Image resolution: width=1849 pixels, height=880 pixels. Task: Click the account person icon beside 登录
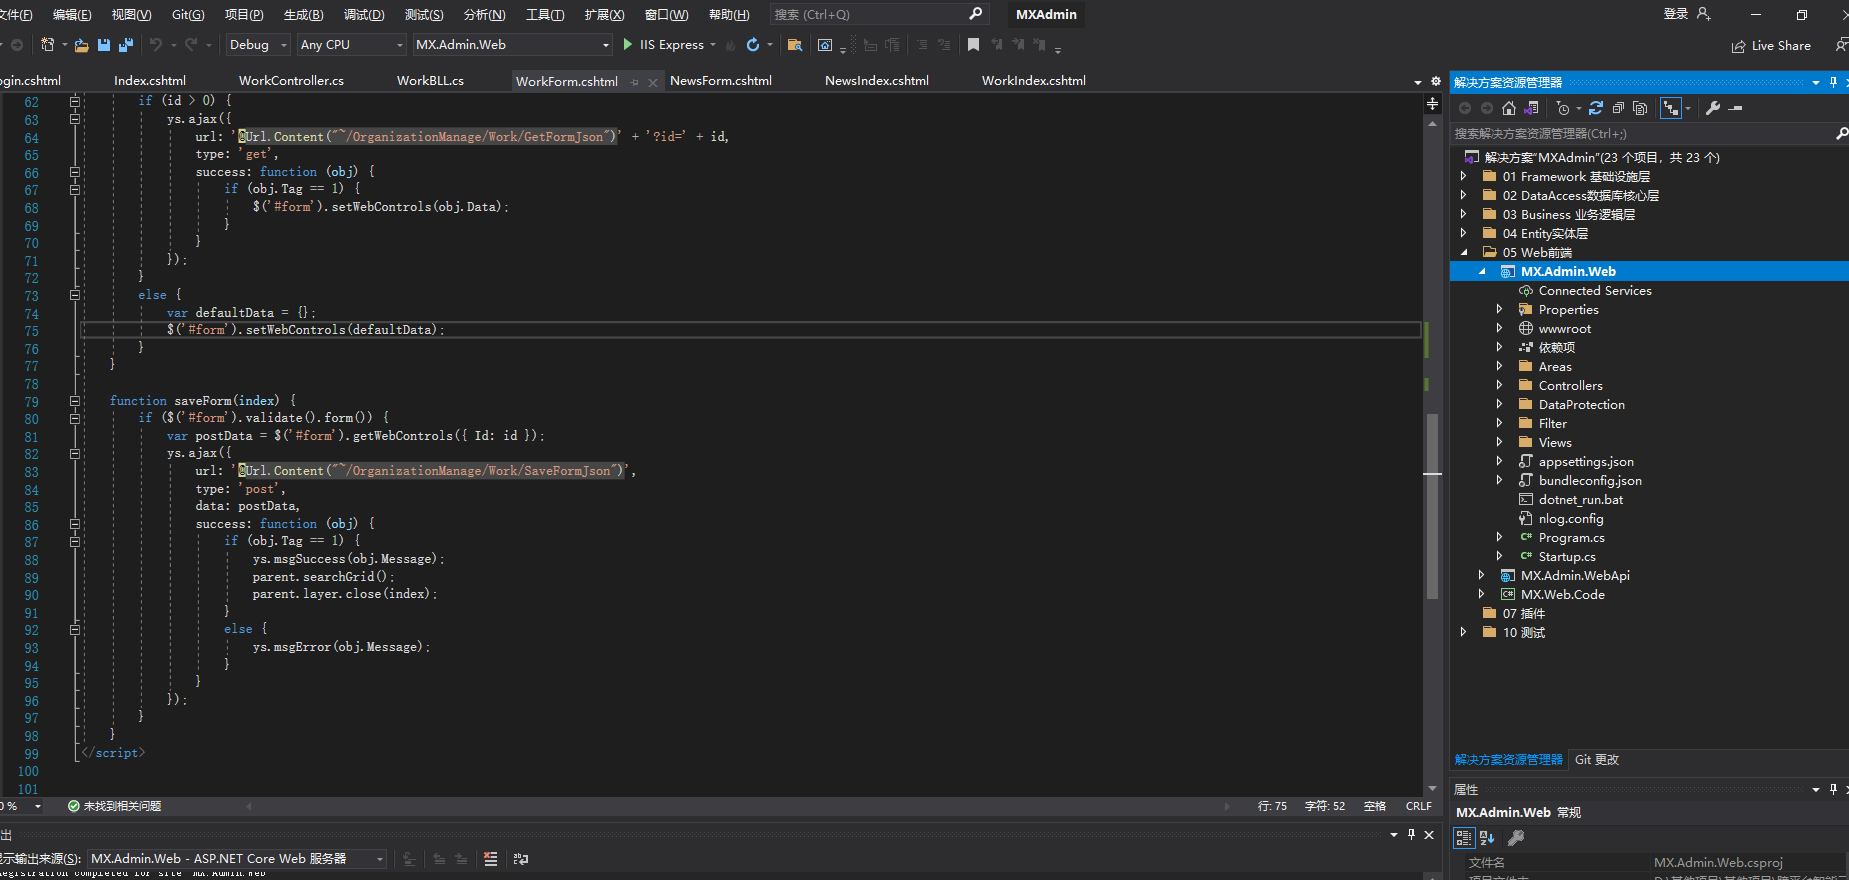tap(1704, 14)
